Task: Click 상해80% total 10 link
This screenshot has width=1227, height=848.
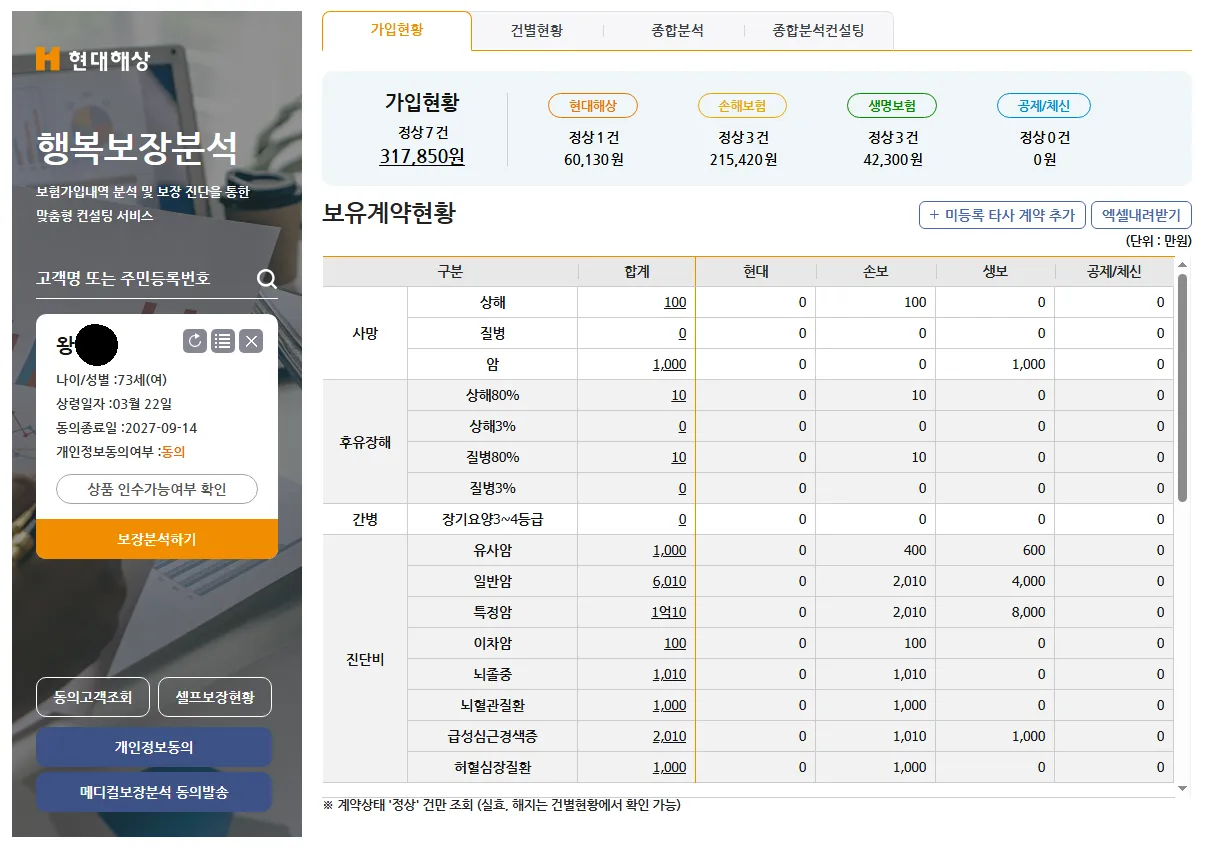Action: point(679,395)
